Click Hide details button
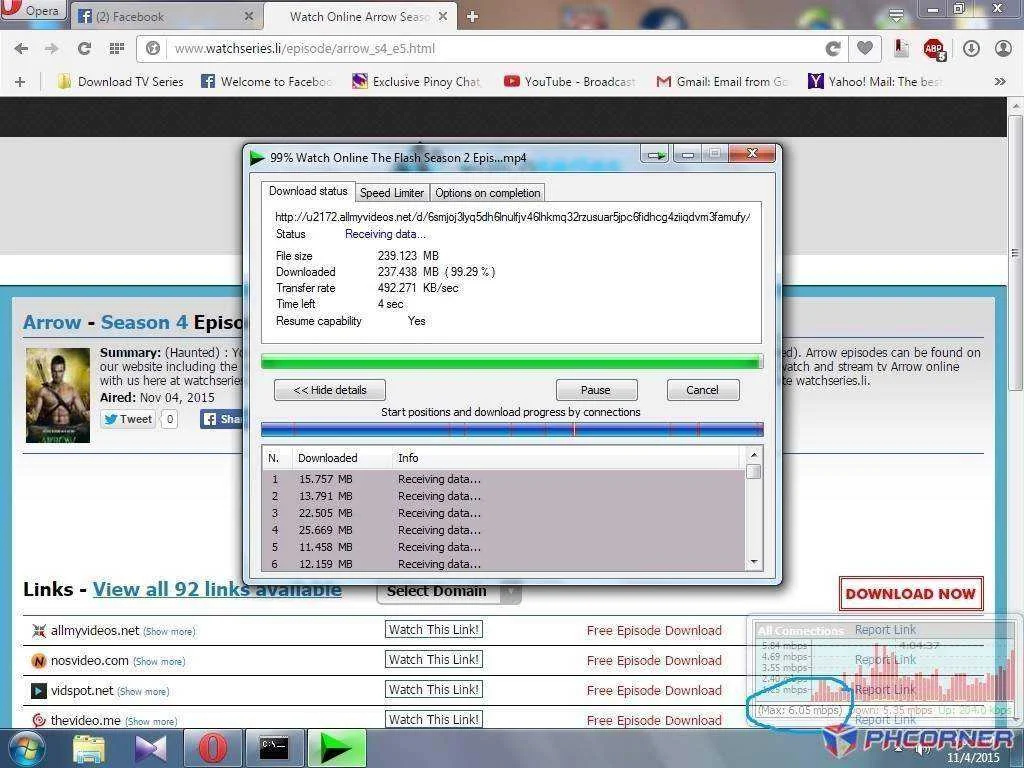 point(330,390)
